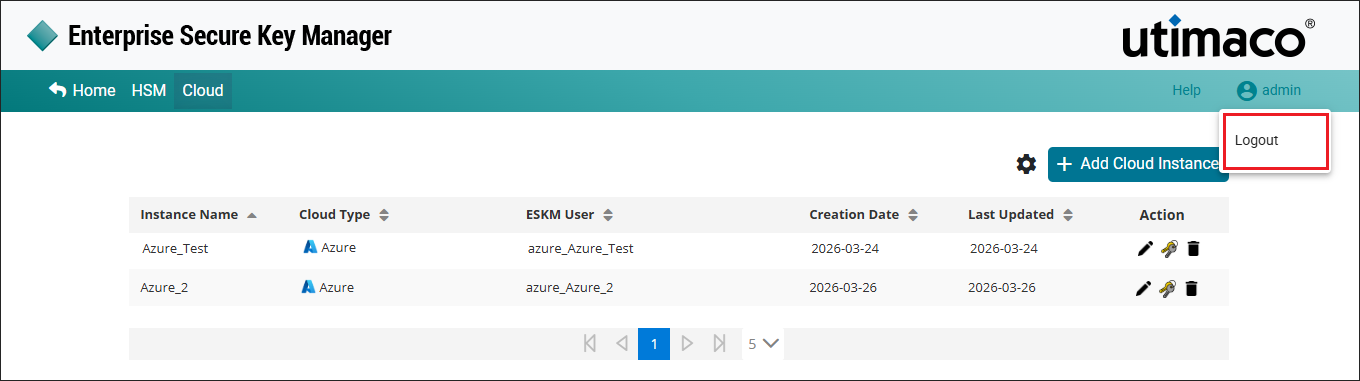Click the admin user avatar icon
The image size is (1360, 381).
point(1246,91)
